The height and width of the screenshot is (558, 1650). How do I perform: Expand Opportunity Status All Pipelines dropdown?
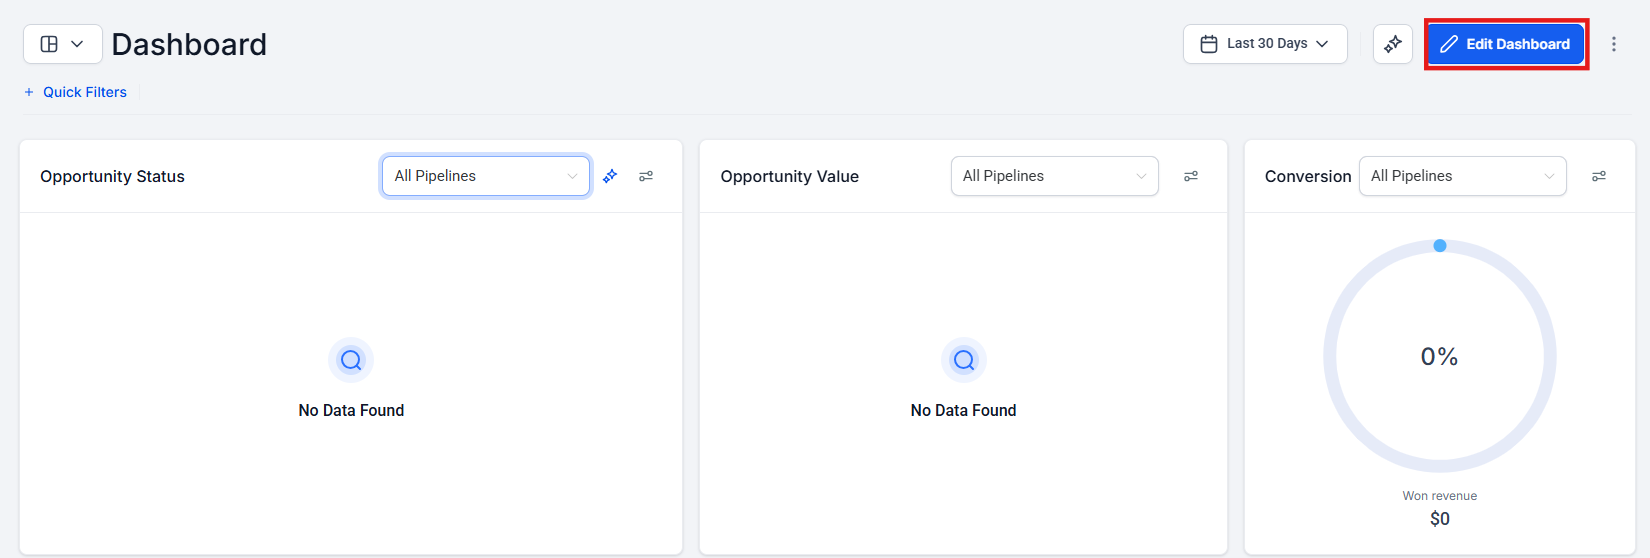[486, 176]
